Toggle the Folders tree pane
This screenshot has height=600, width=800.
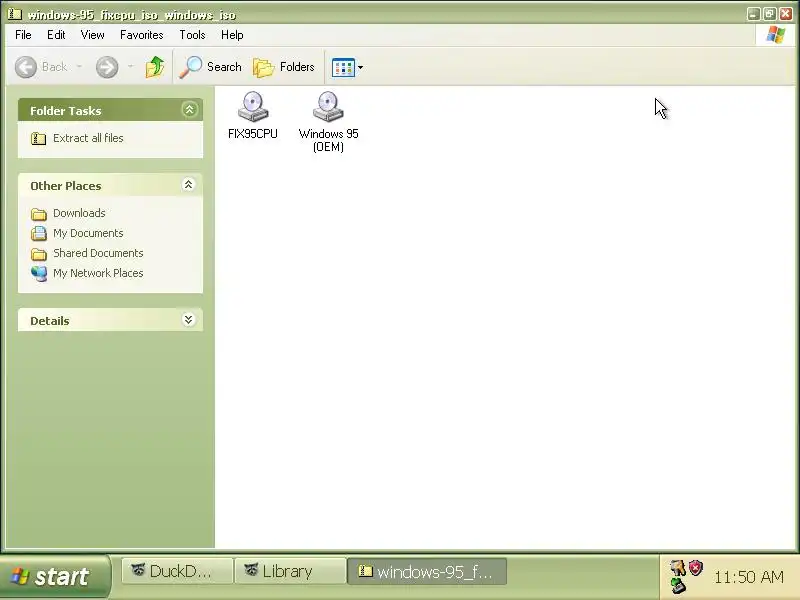(x=284, y=67)
